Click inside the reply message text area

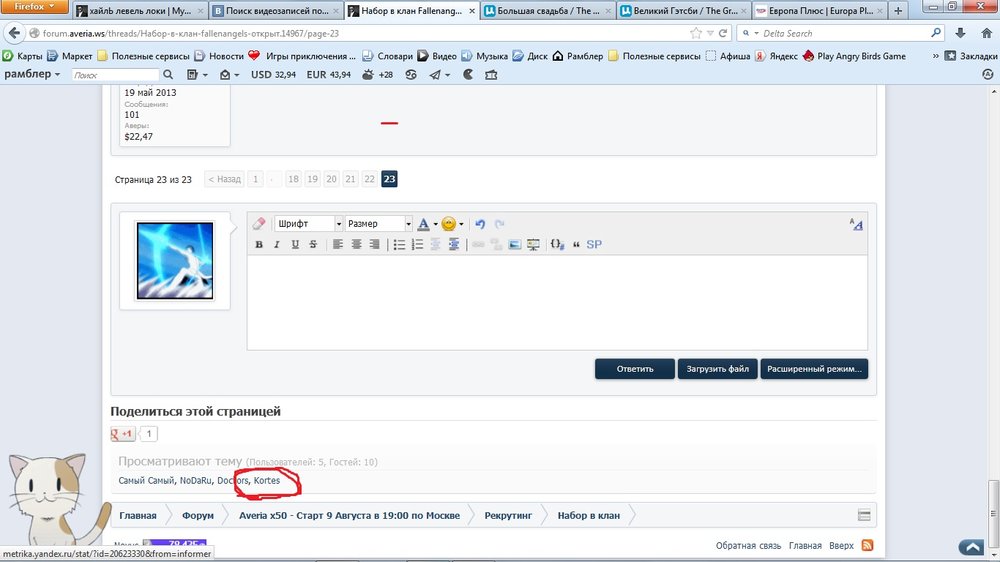coord(556,303)
